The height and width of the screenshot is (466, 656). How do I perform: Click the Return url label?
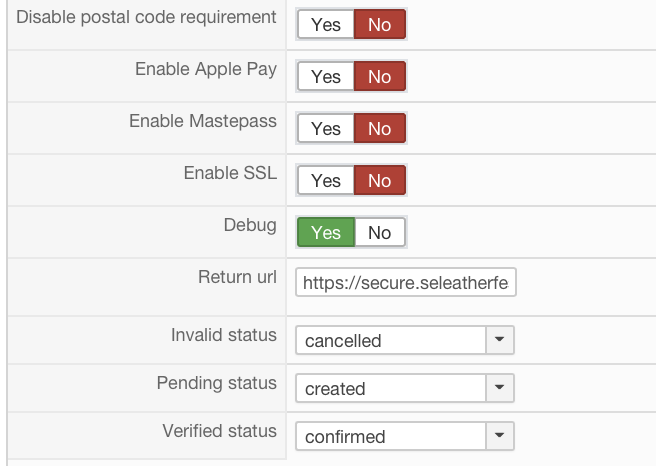click(237, 277)
